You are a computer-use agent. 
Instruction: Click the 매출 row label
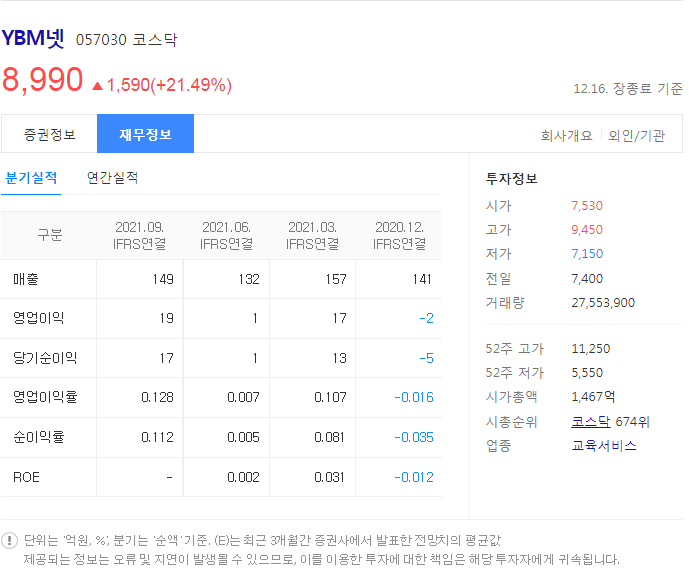[x=26, y=279]
